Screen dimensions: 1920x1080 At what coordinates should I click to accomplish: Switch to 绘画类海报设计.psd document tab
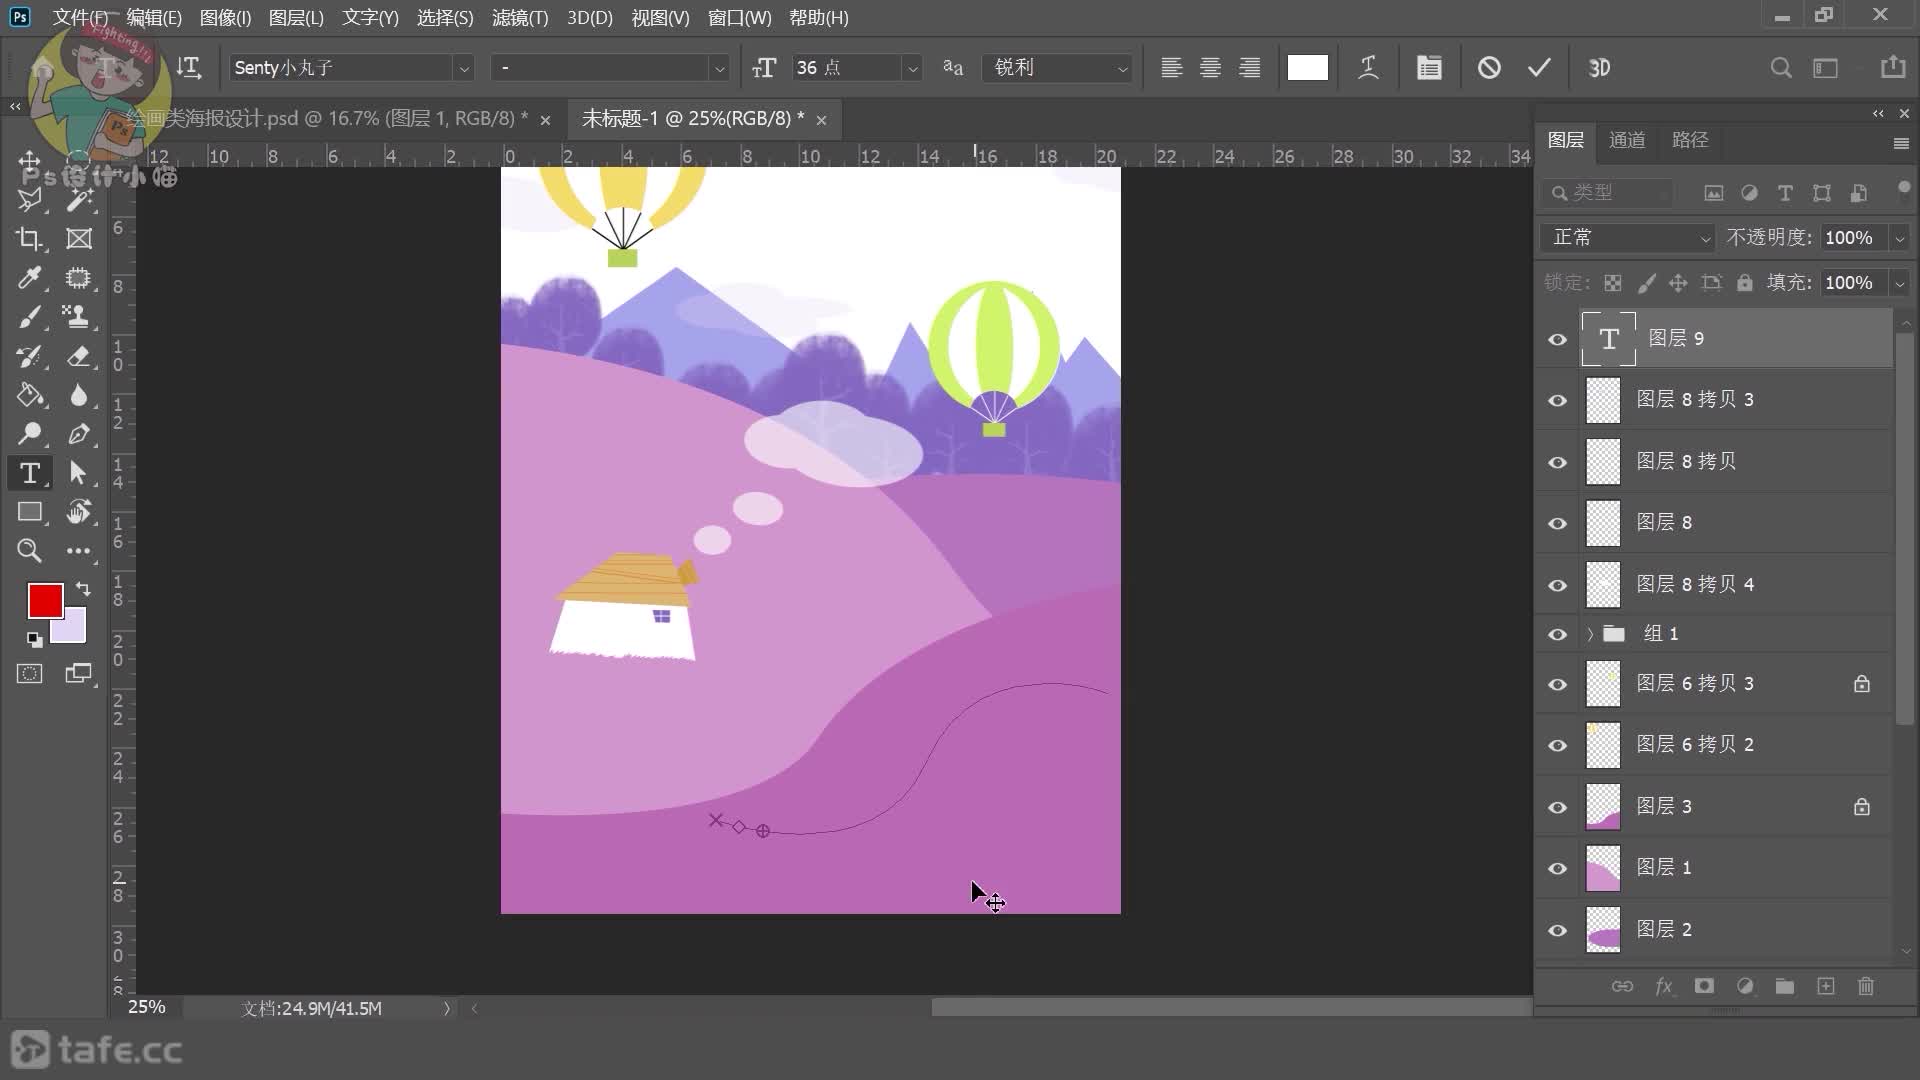(330, 119)
